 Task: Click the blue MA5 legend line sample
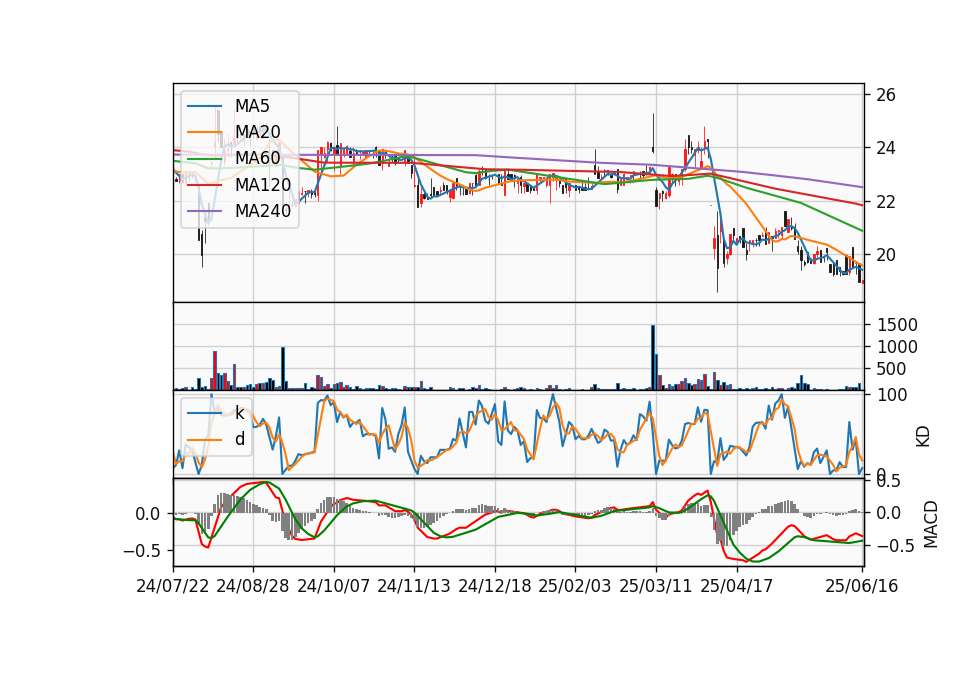204,106
